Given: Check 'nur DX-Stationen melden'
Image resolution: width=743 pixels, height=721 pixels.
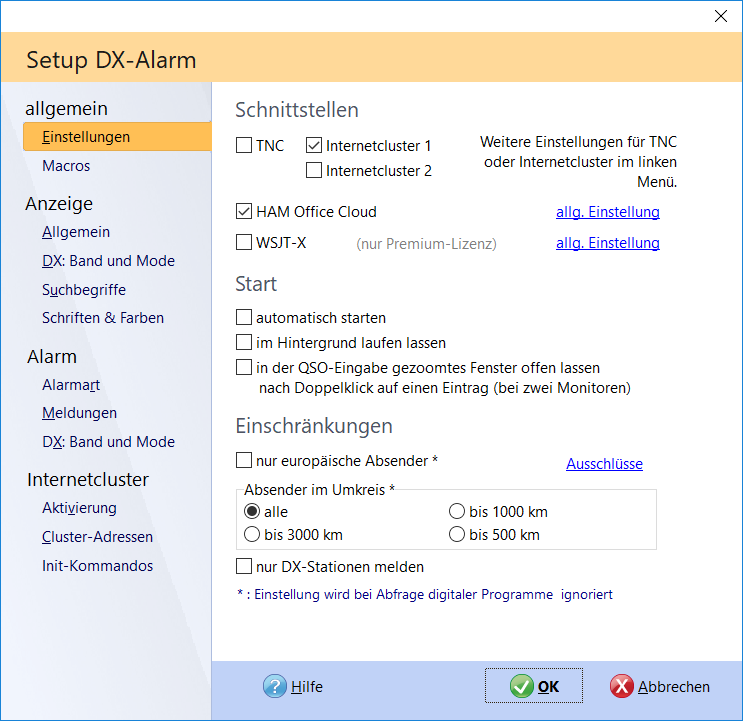Looking at the screenshot, I should click(x=244, y=566).
